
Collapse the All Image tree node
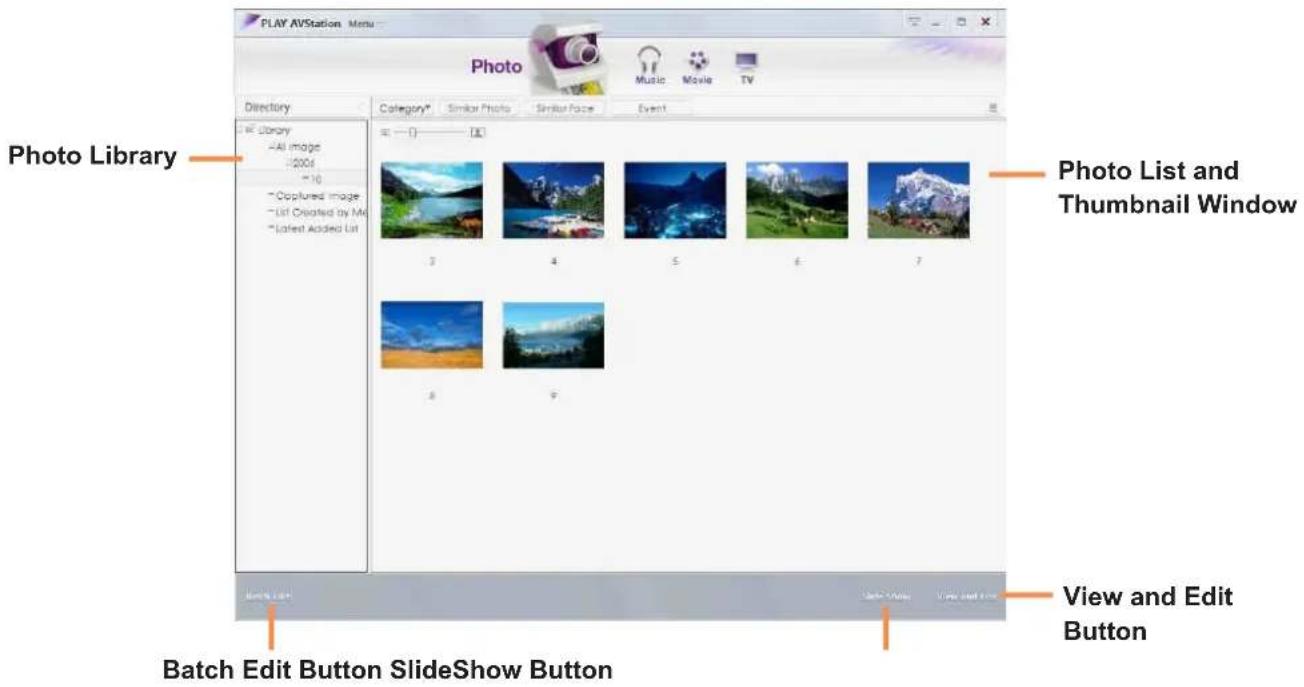[x=270, y=147]
